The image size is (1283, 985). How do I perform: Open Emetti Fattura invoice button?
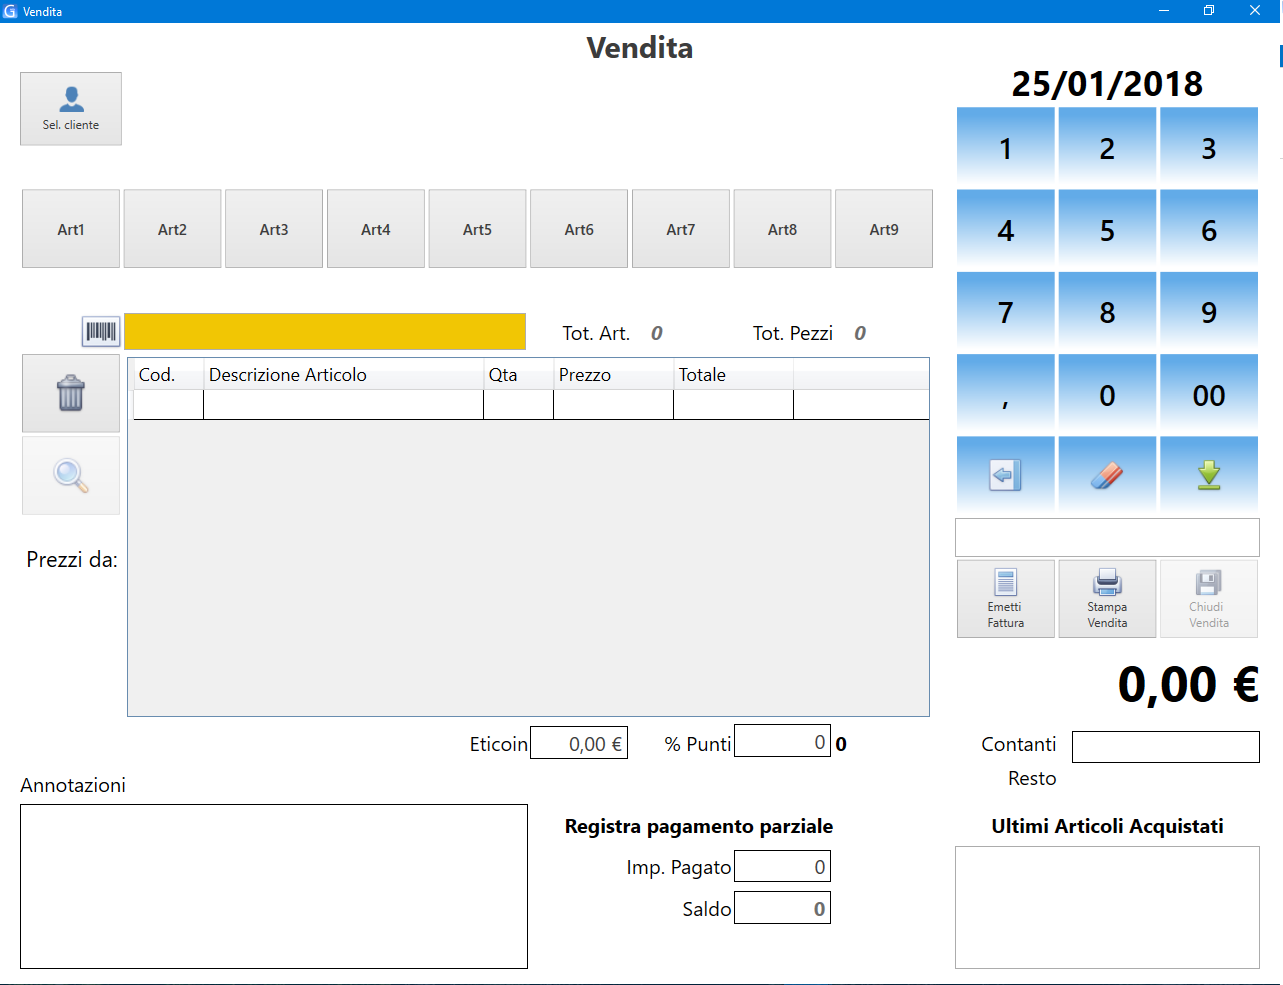click(1005, 598)
